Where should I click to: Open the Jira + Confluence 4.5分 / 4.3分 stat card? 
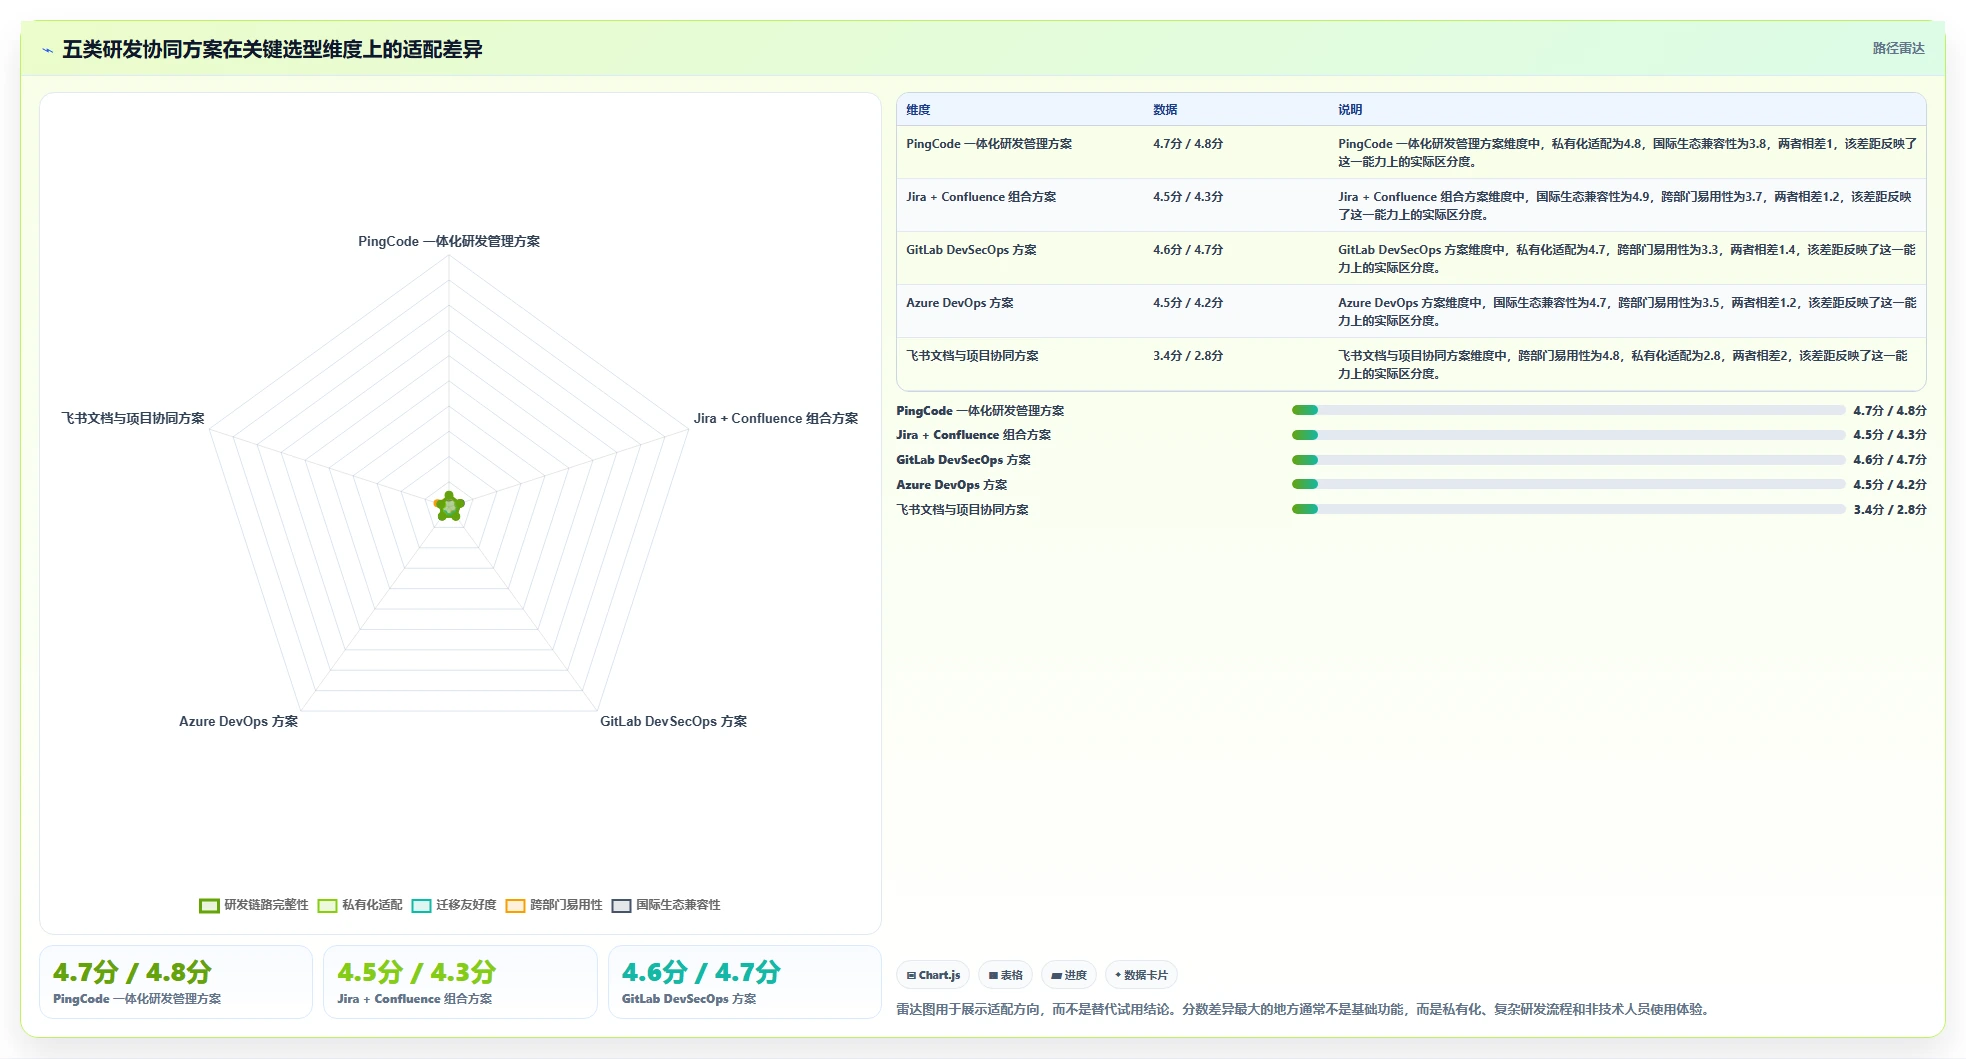pos(460,982)
